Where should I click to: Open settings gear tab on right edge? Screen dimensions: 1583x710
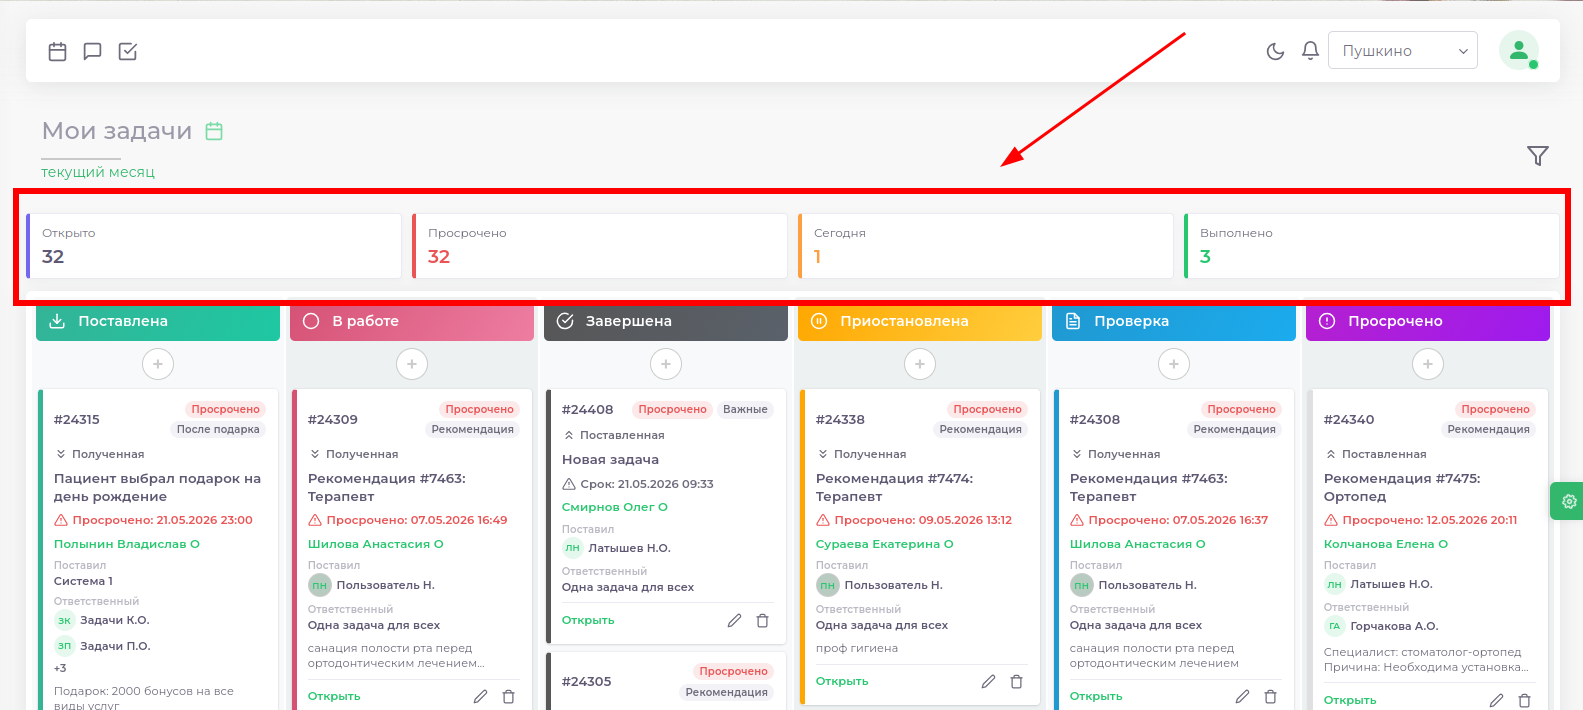pyautogui.click(x=1567, y=501)
